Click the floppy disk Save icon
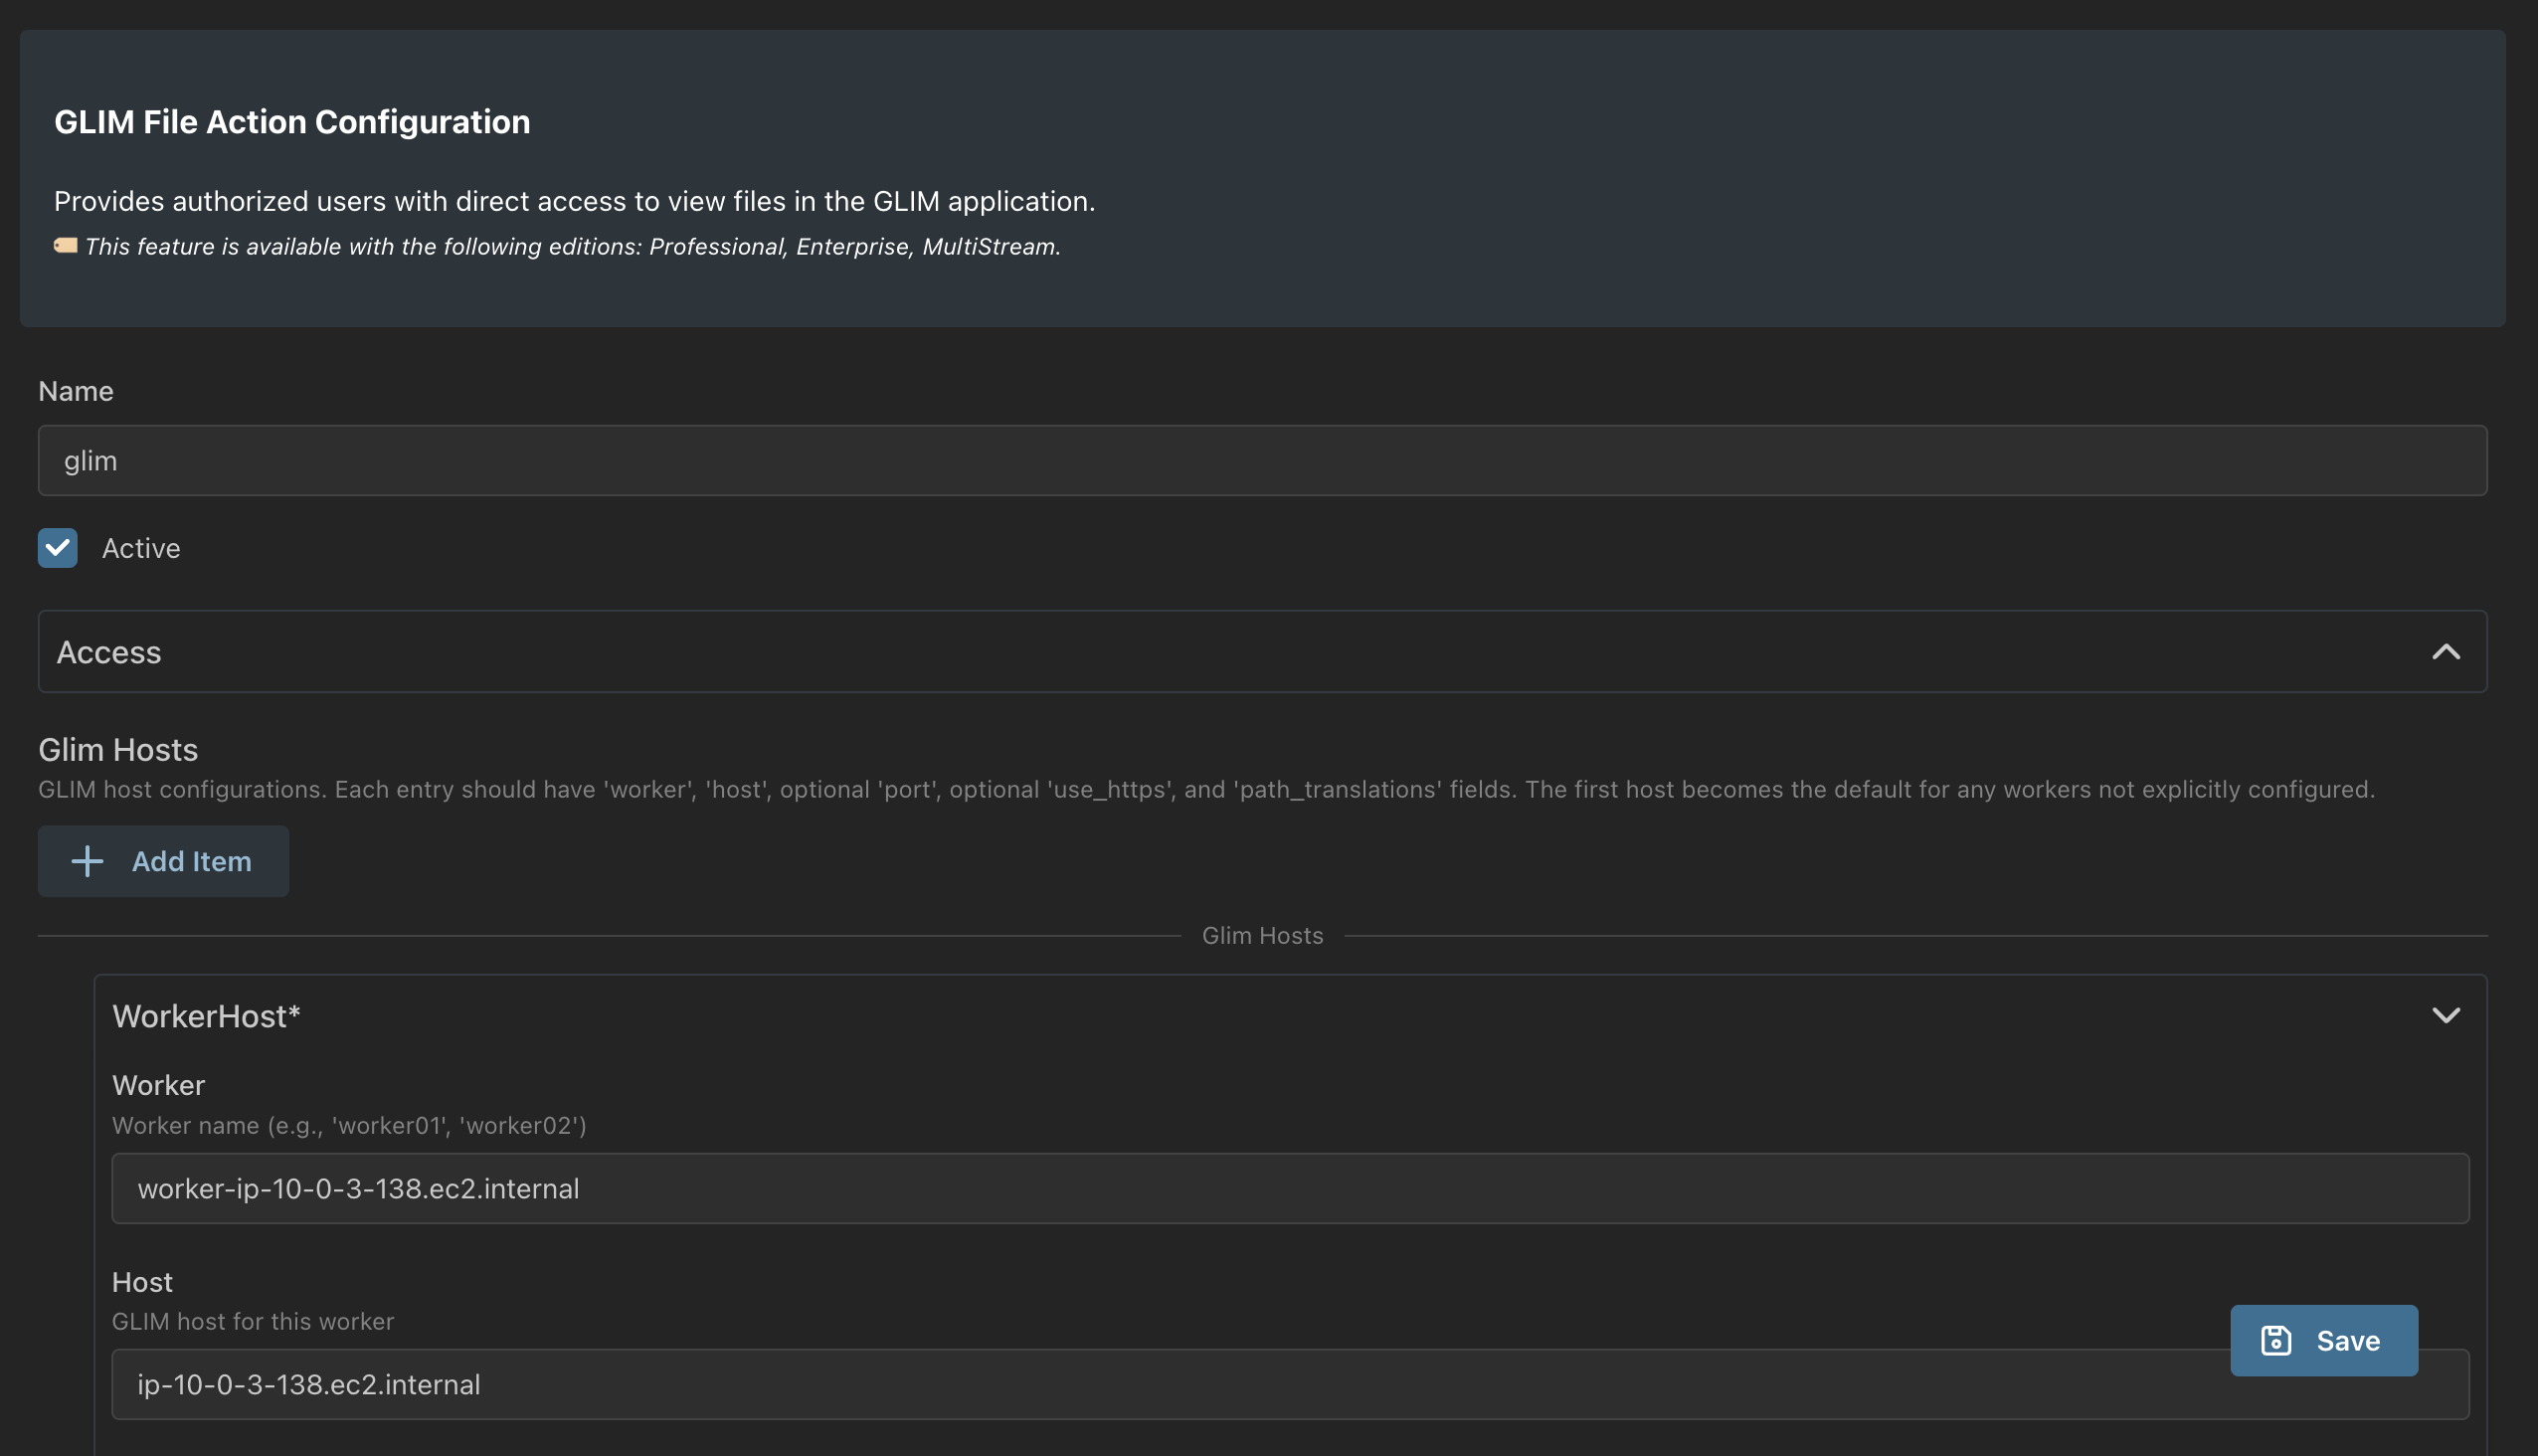The height and width of the screenshot is (1456, 2538). click(x=2276, y=1341)
